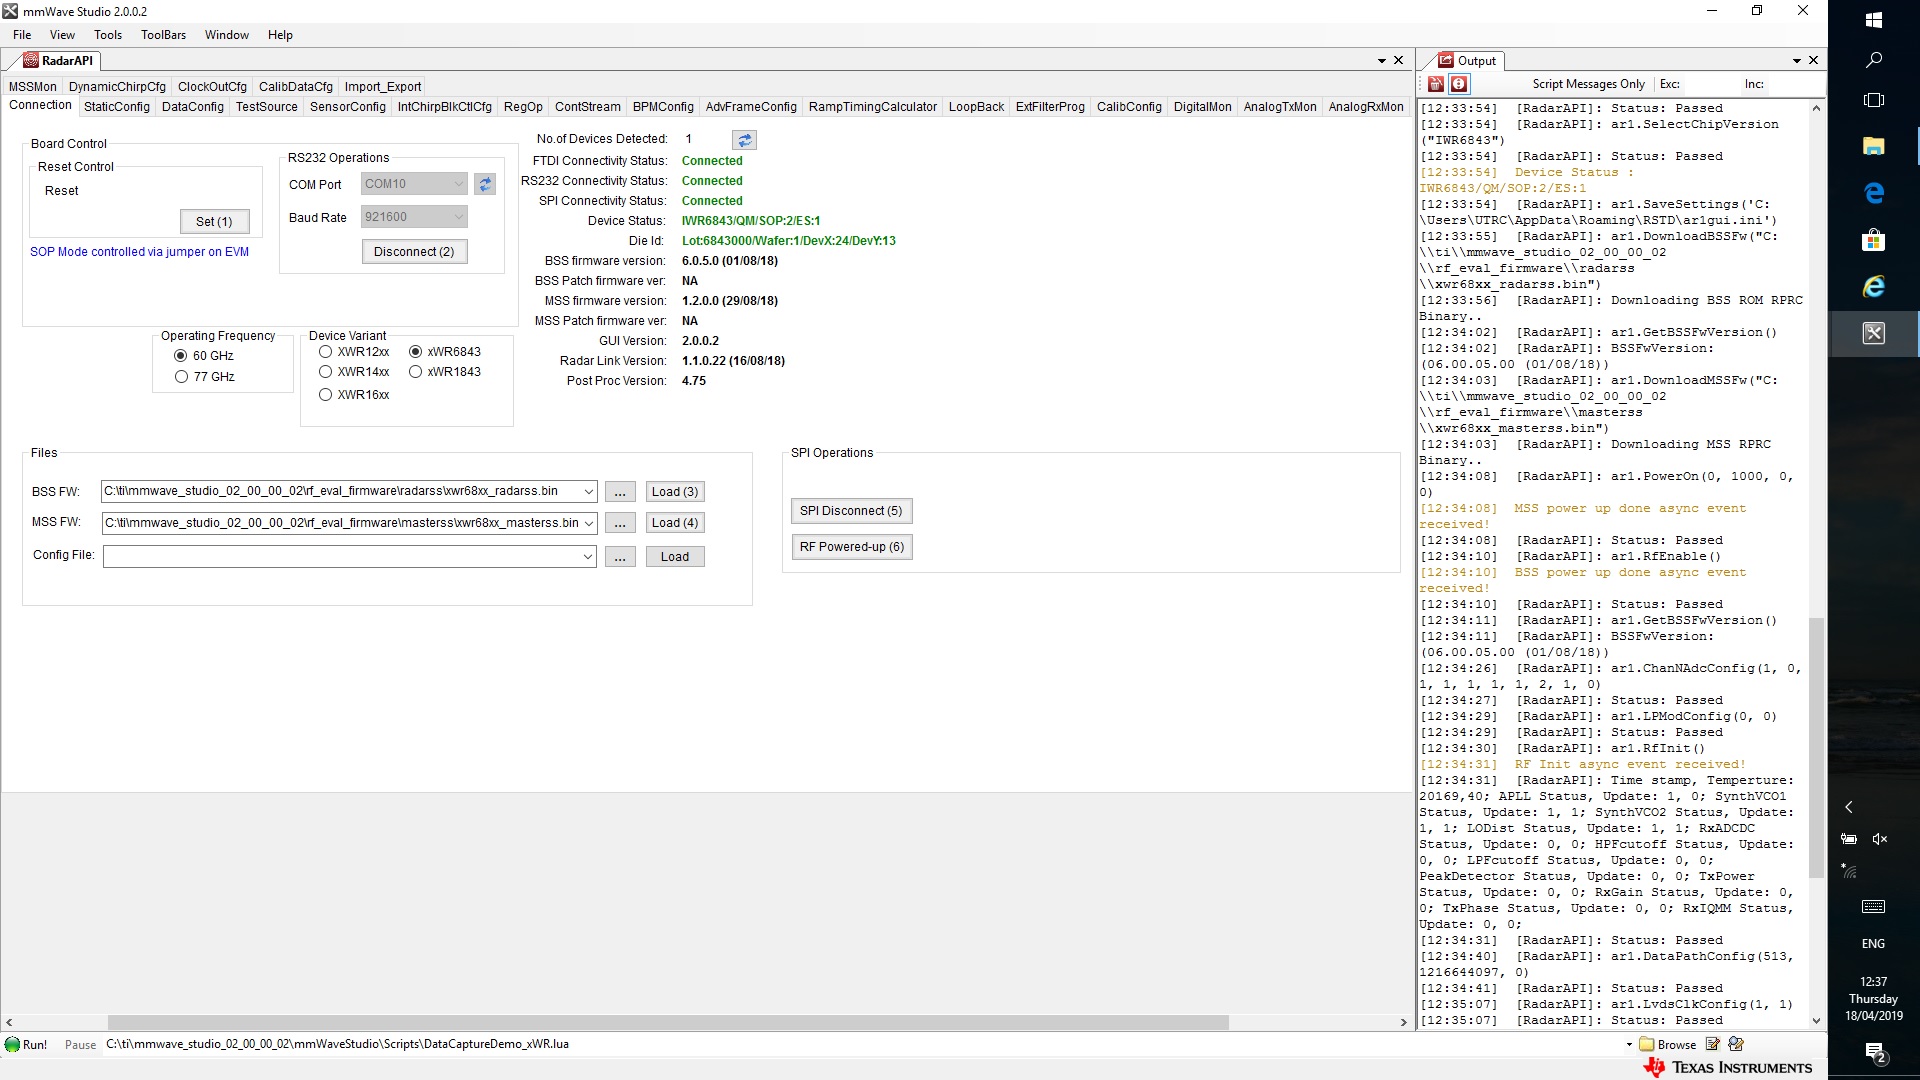Open the RadarAPI panel options arrow
The width and height of the screenshot is (1920, 1080).
click(1382, 61)
